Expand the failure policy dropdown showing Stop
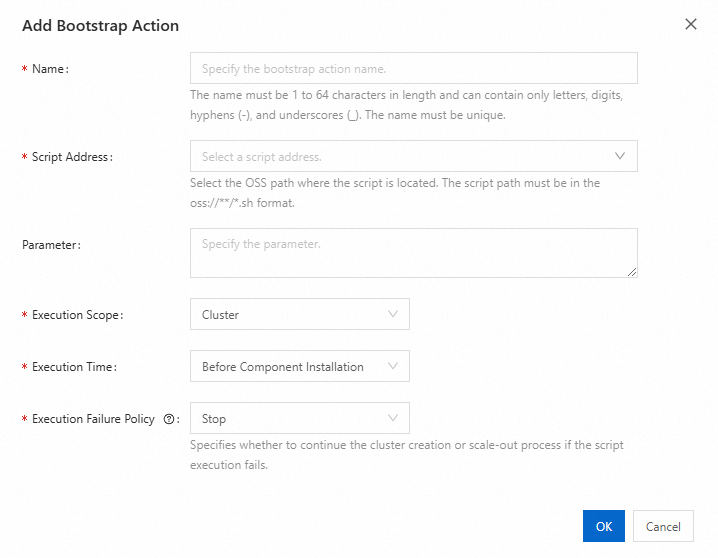The width and height of the screenshot is (718, 558). pyautogui.click(x=290, y=419)
